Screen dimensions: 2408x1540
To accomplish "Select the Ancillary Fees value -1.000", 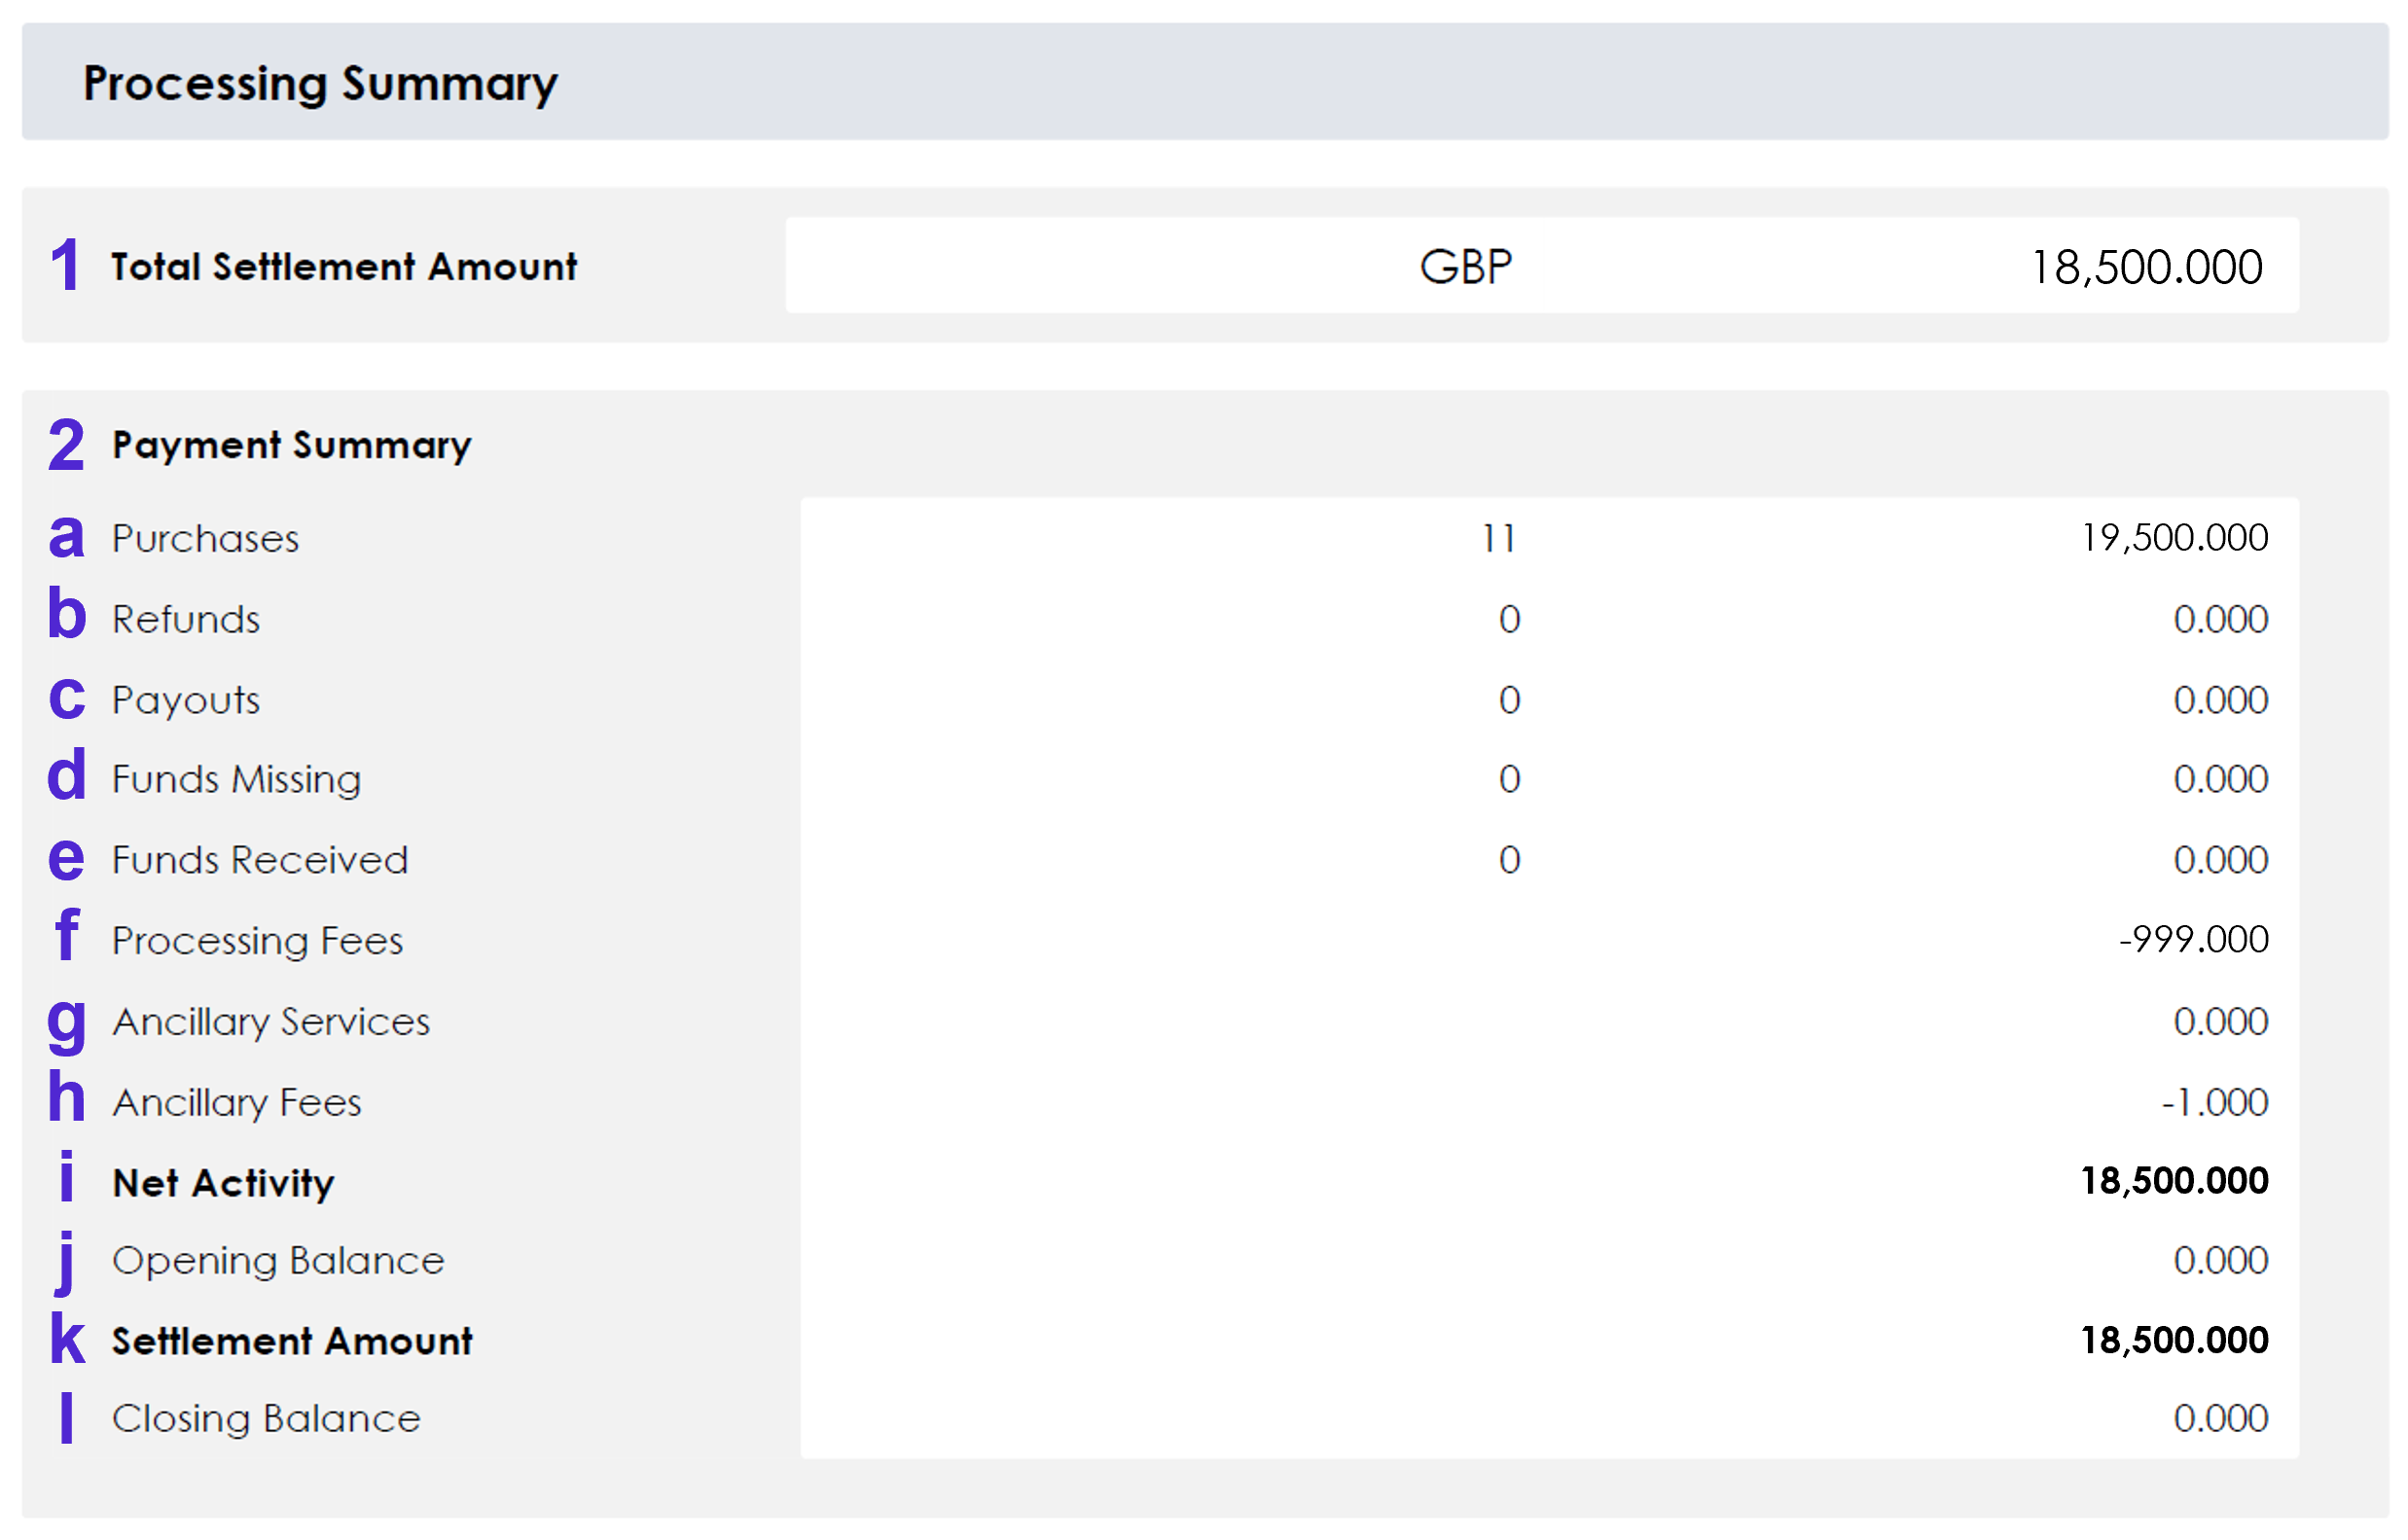I will (x=2214, y=1103).
